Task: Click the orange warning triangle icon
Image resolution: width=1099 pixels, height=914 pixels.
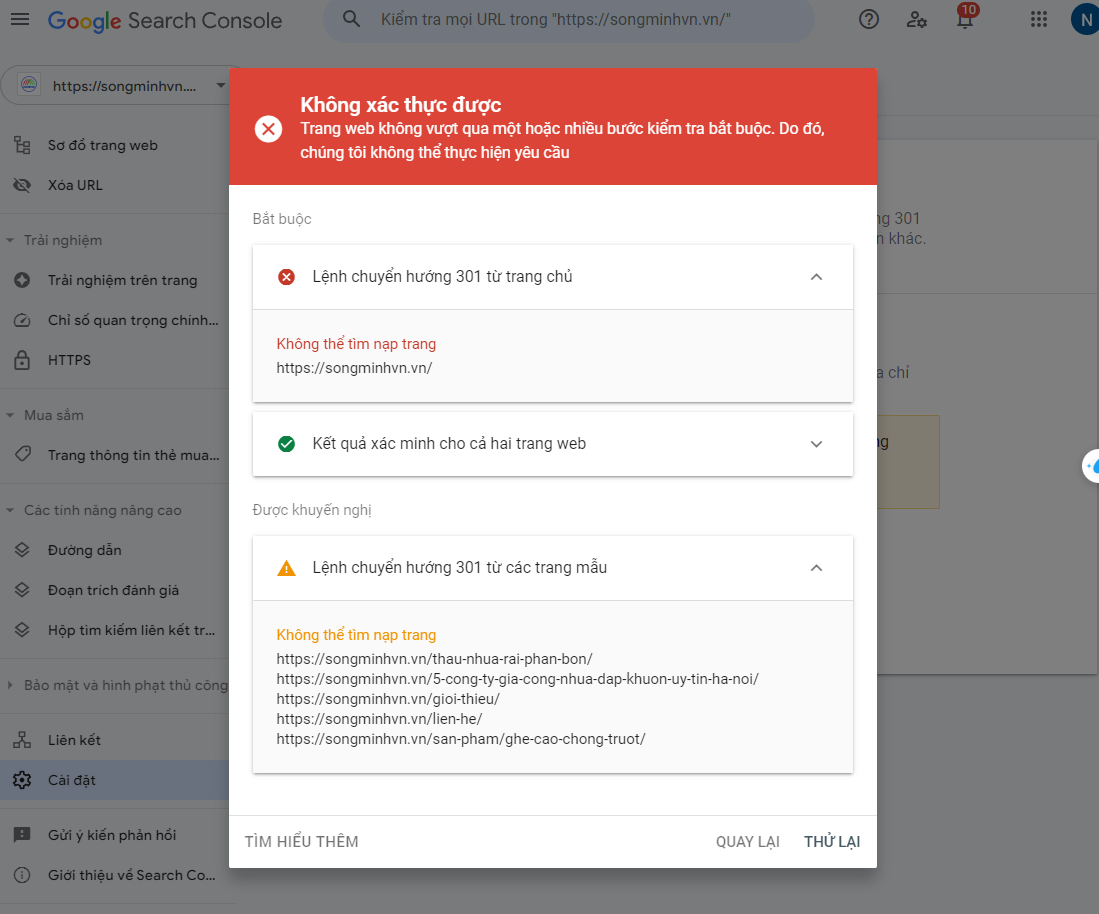Action: pos(287,568)
